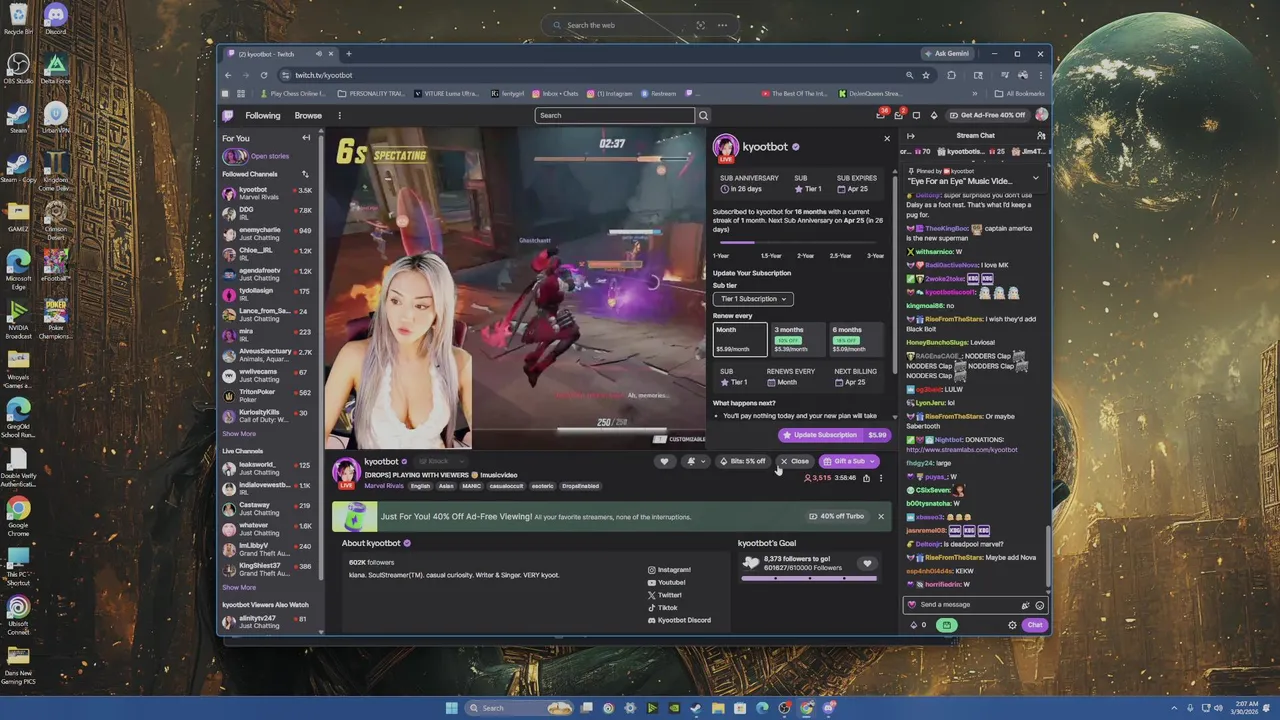Click the Twitch Search input field
The image size is (1280, 720).
click(x=615, y=115)
